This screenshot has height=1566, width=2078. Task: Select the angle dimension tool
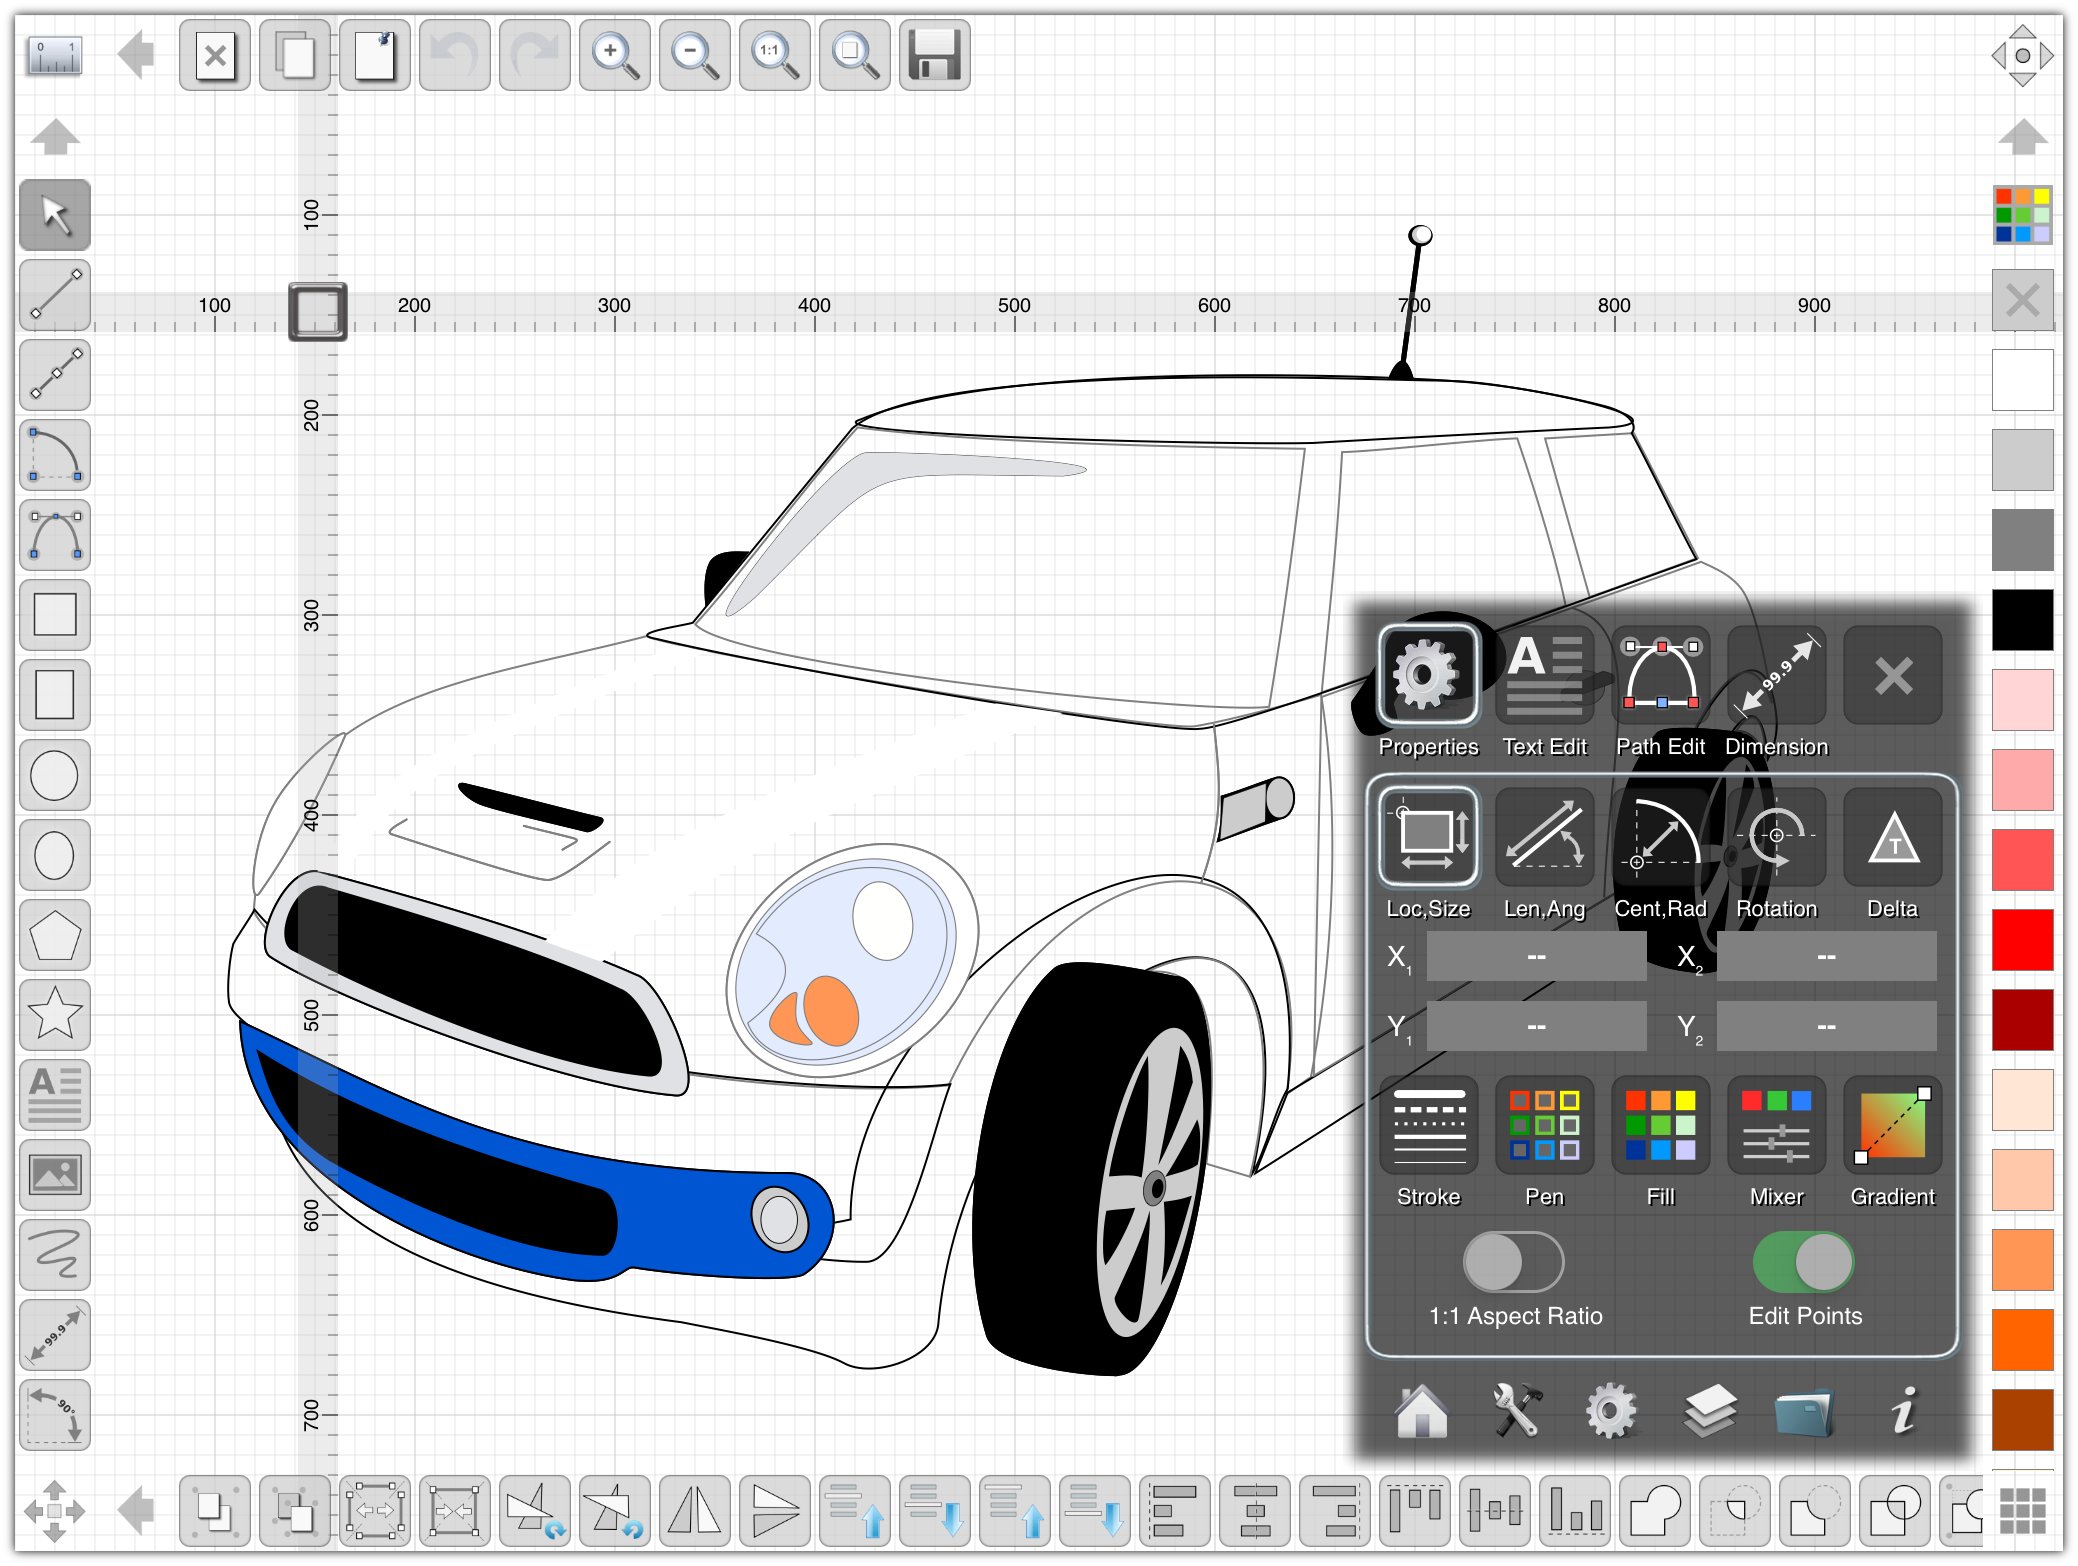[54, 1414]
